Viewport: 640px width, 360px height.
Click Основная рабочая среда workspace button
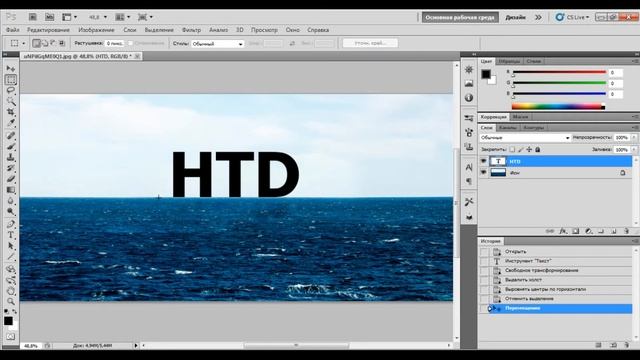click(460, 17)
